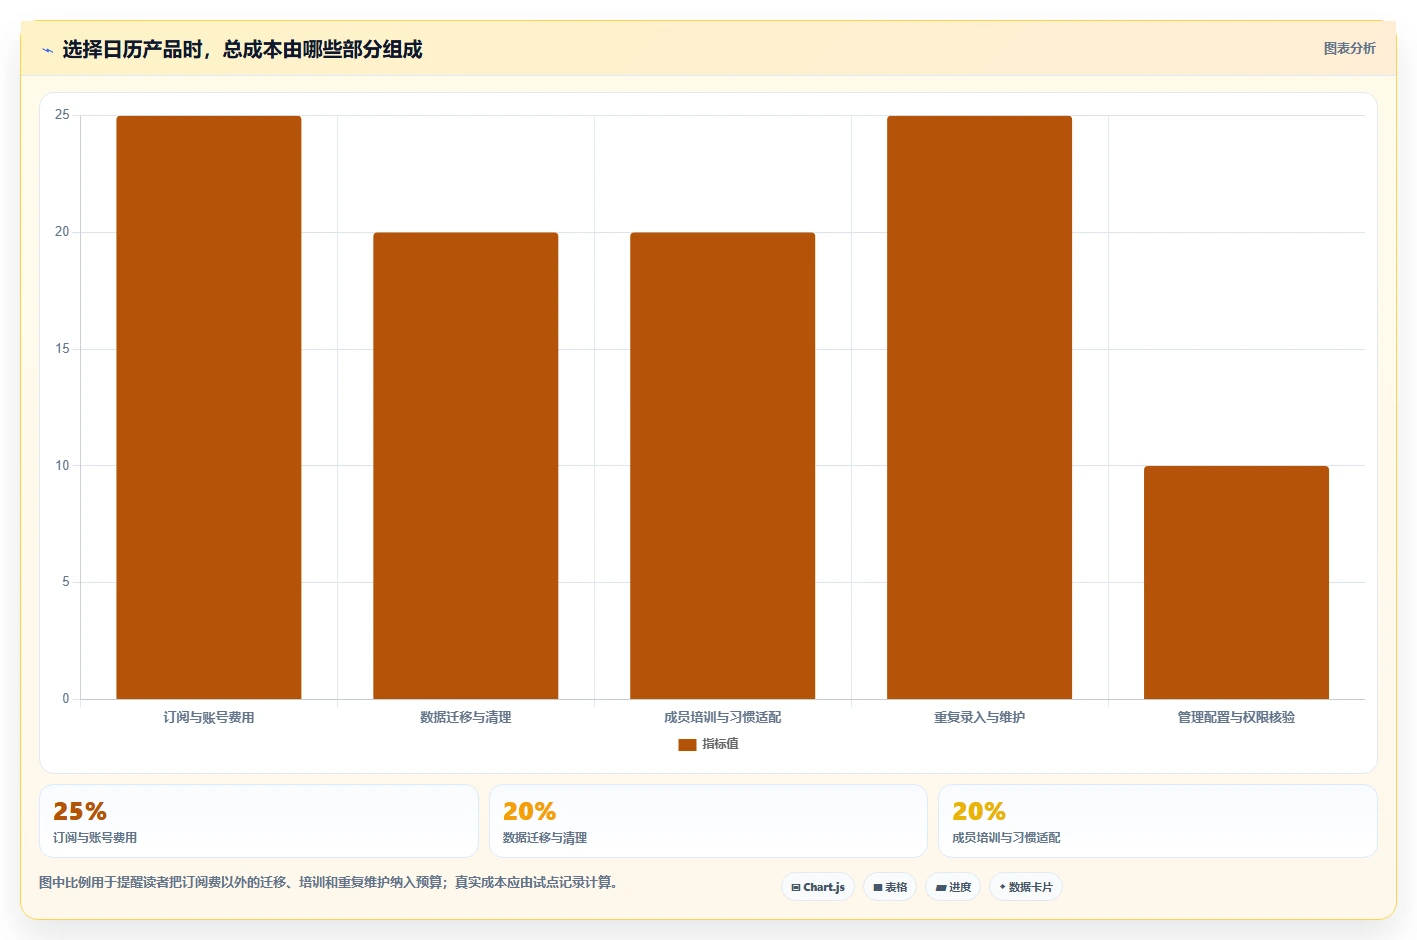
Task: Click the chart title 选择日历产品时，总成本由哪些部分组成
Action: coord(242,49)
